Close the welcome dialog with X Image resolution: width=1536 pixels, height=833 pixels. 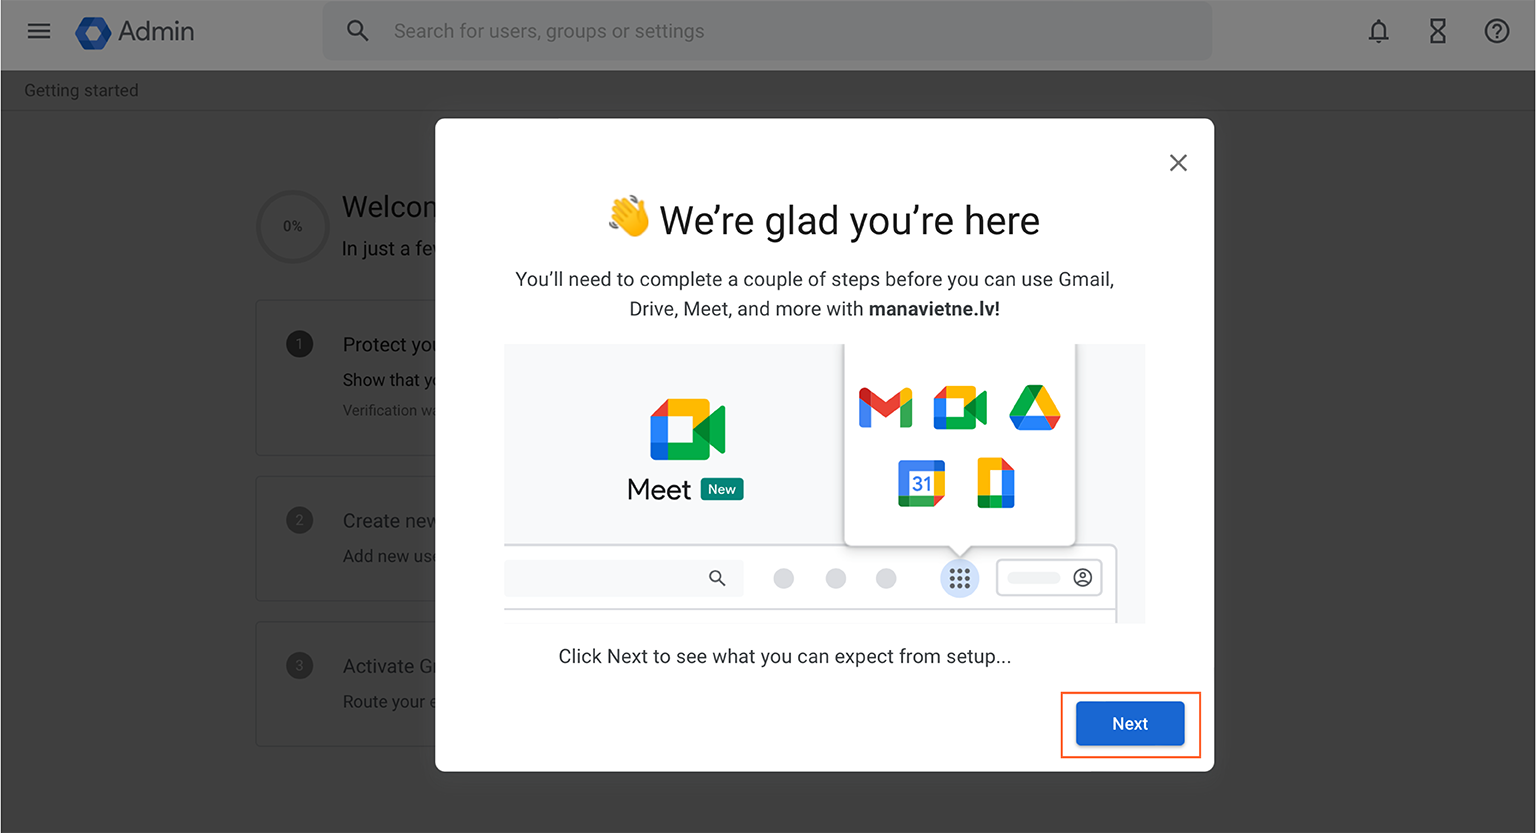tap(1178, 163)
